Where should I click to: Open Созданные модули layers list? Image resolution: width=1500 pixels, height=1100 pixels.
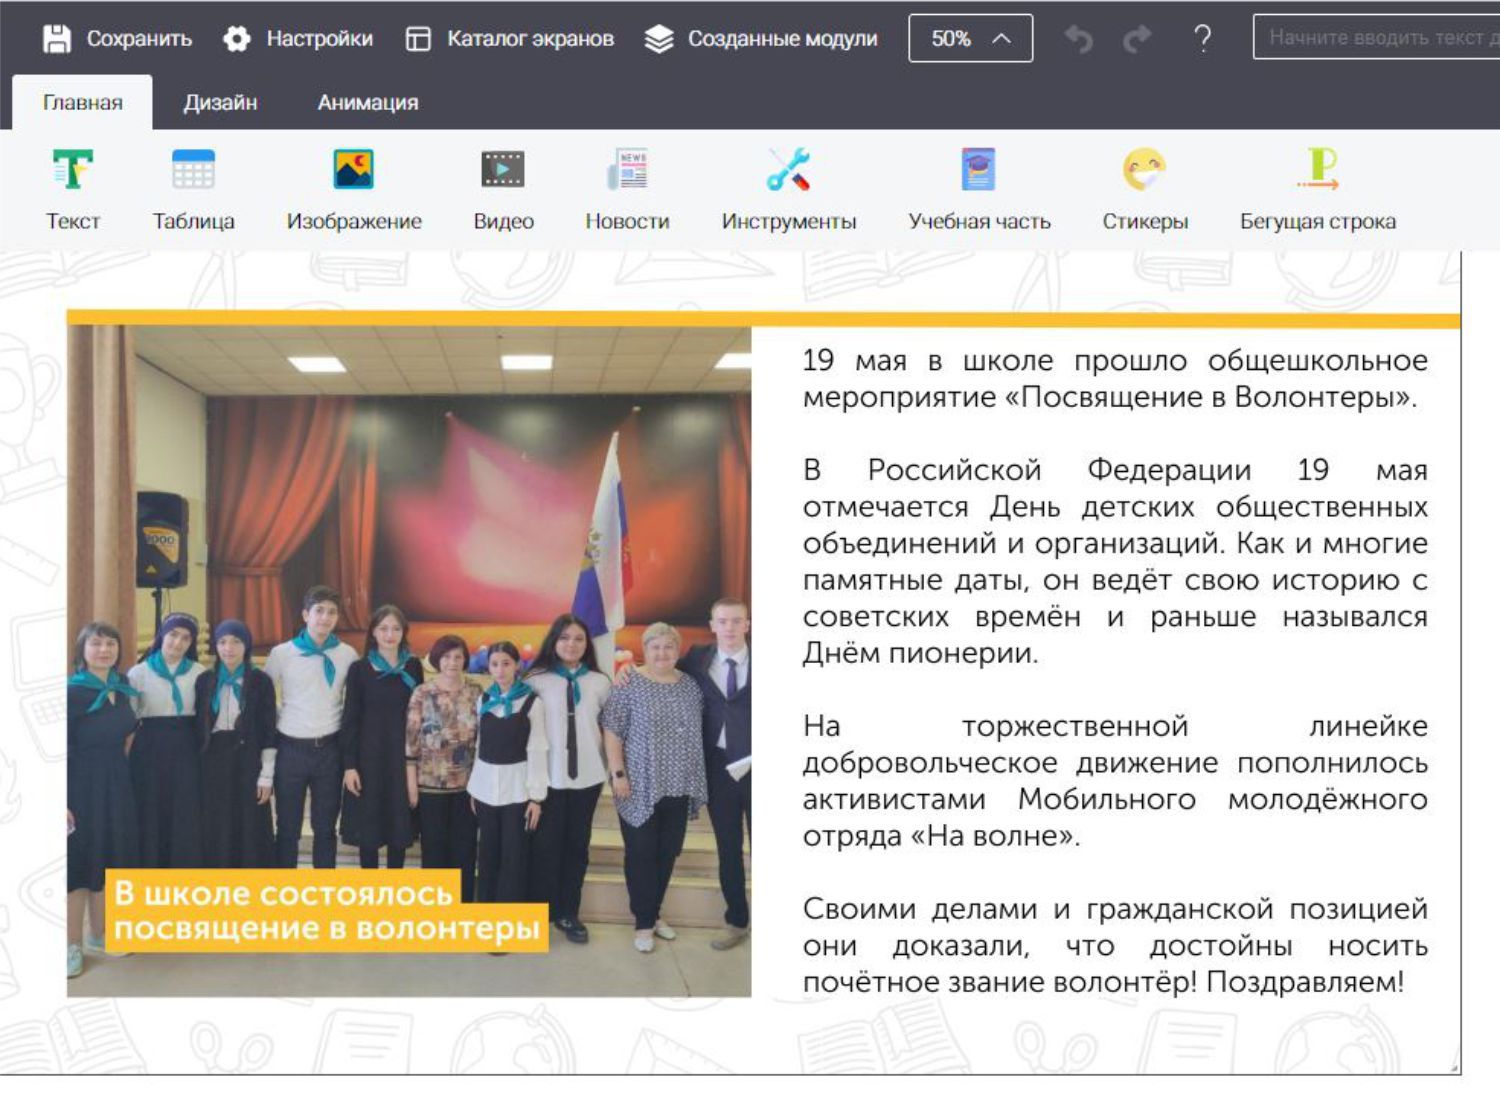tap(761, 39)
